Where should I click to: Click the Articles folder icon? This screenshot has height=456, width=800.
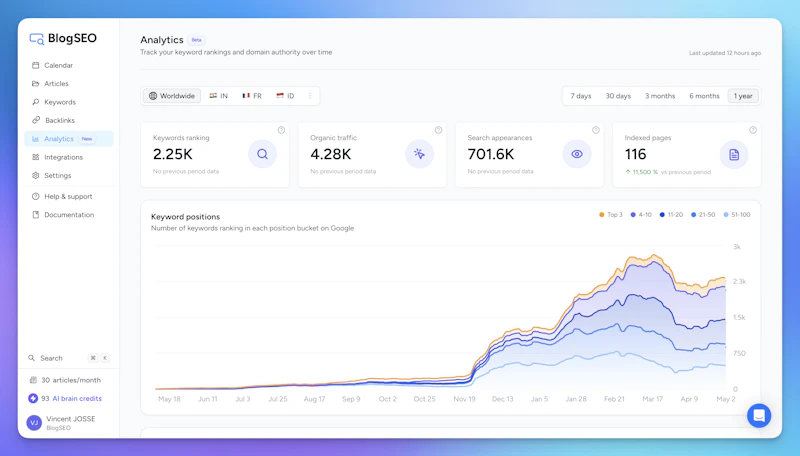click(35, 84)
